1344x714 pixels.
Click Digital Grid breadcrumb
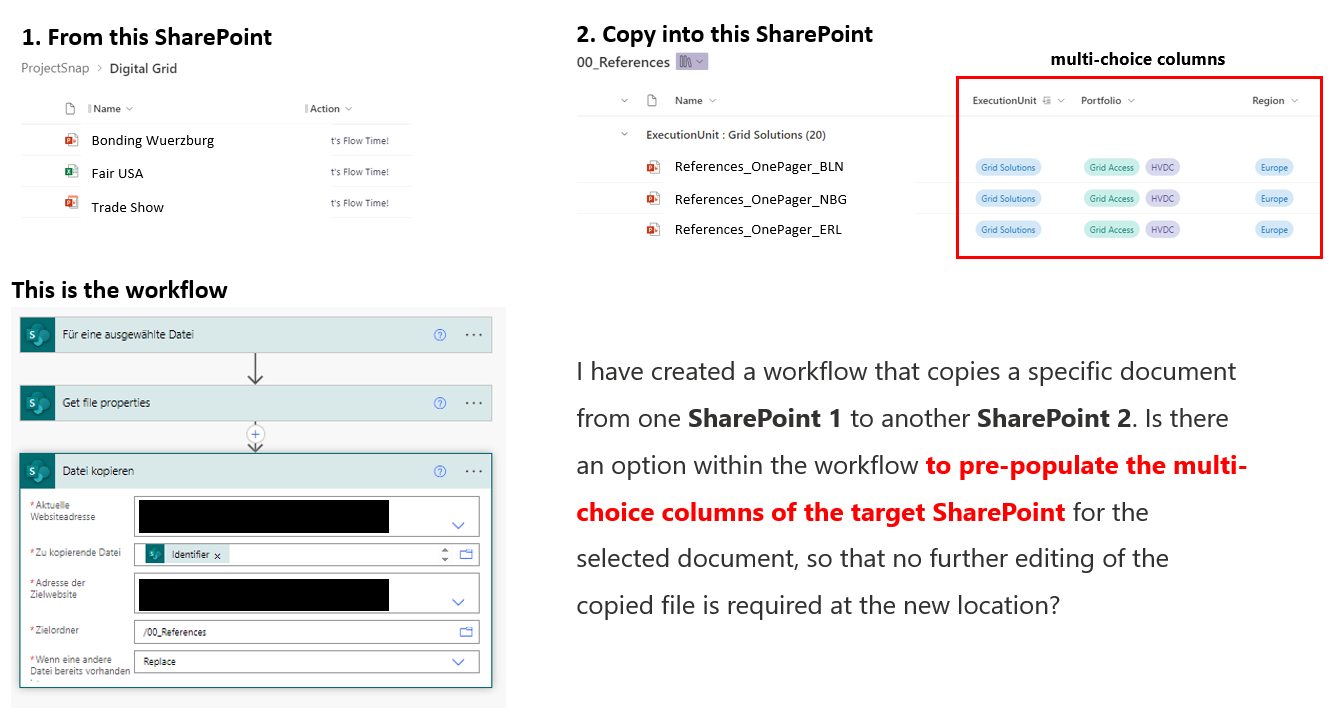(143, 68)
